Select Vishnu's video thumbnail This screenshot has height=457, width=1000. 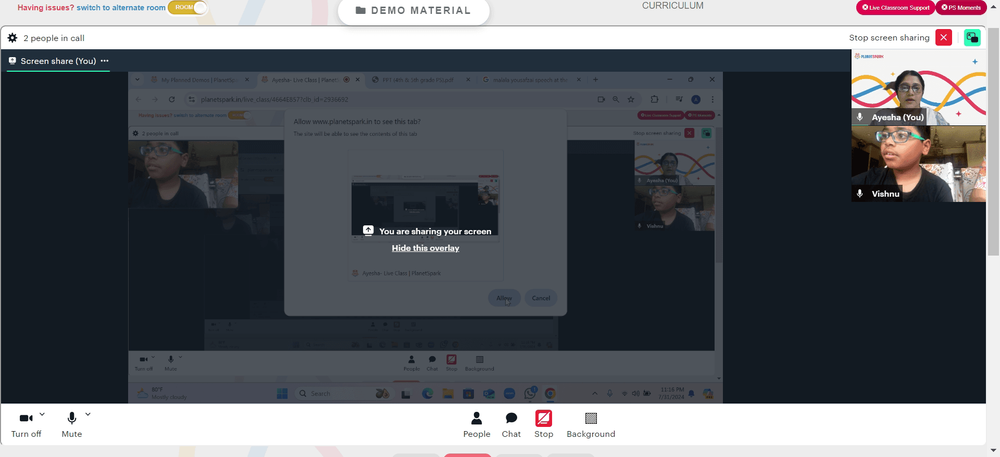911,164
